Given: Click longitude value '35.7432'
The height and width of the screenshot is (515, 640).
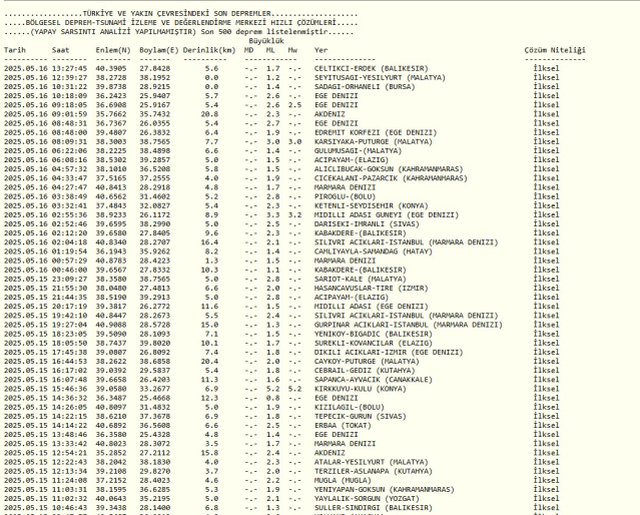Looking at the screenshot, I should tap(155, 114).
